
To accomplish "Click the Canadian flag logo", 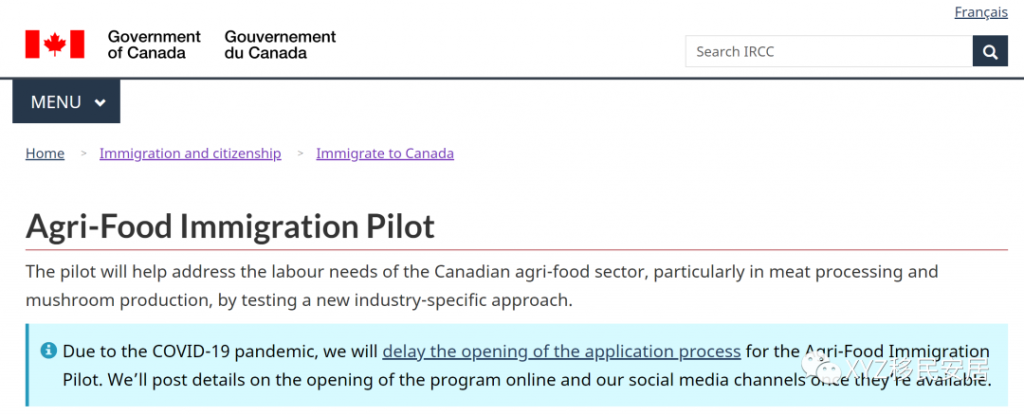I will pos(55,44).
